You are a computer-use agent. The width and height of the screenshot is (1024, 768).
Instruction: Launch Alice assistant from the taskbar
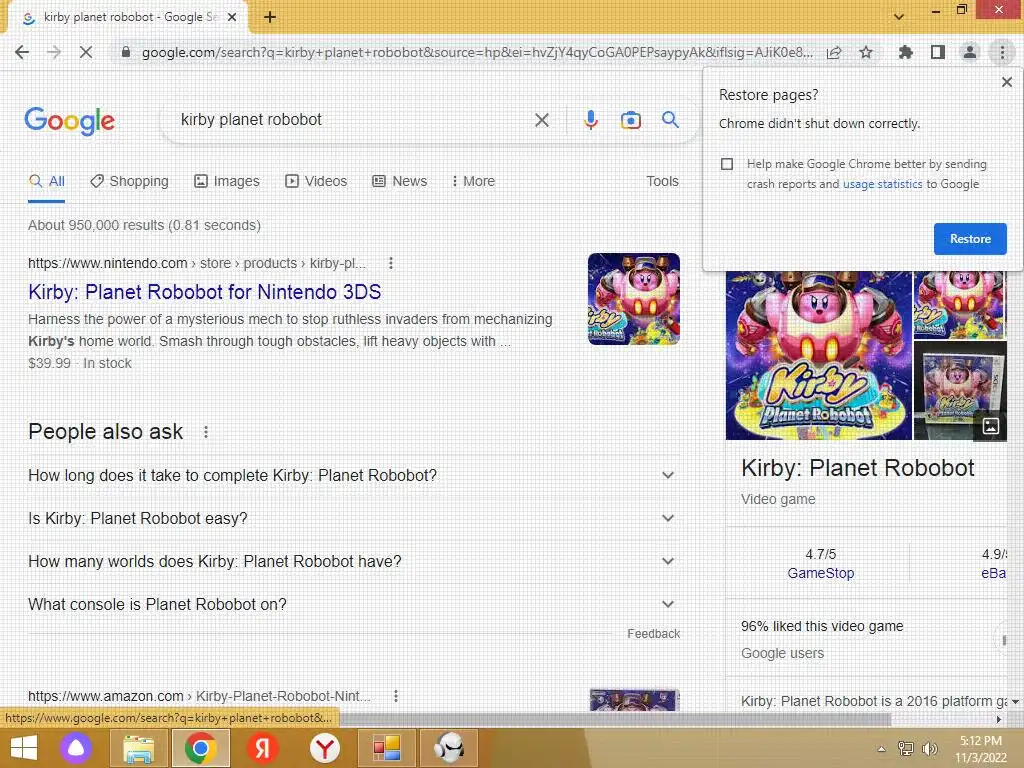point(76,748)
